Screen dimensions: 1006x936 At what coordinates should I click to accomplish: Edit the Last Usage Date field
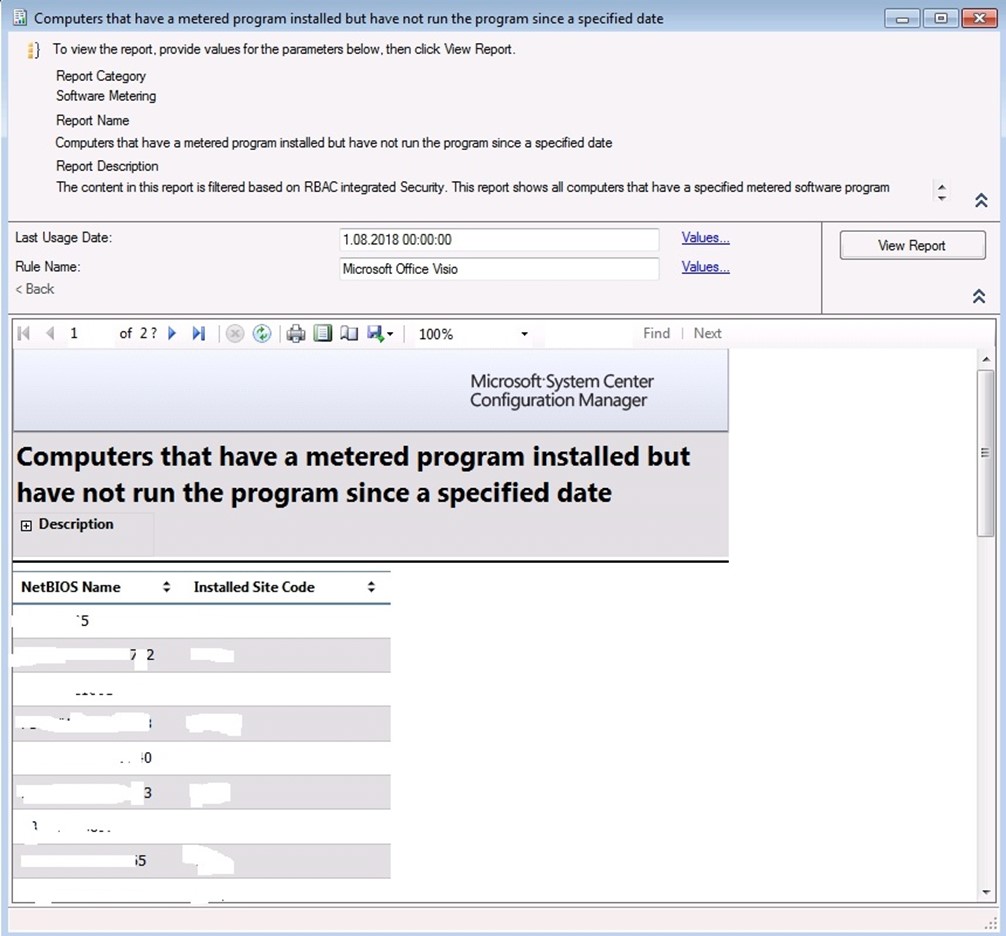pos(499,240)
